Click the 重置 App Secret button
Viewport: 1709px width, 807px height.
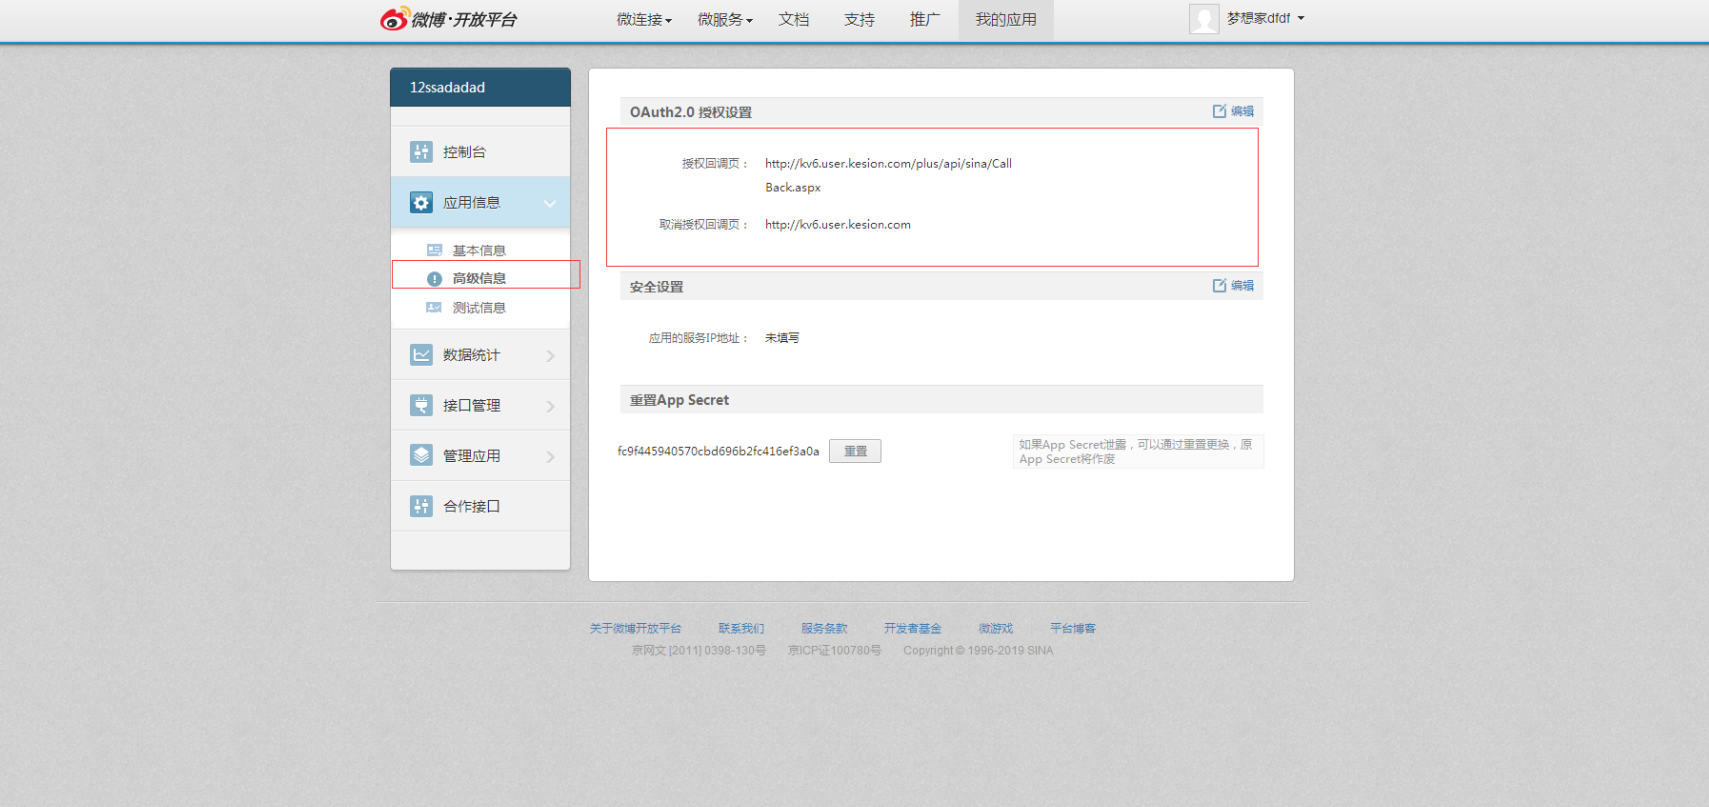855,451
